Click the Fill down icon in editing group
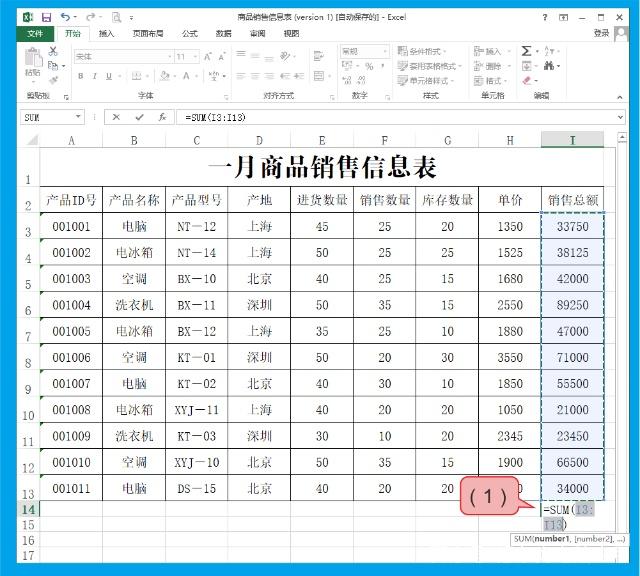This screenshot has width=640, height=576. pos(527,66)
